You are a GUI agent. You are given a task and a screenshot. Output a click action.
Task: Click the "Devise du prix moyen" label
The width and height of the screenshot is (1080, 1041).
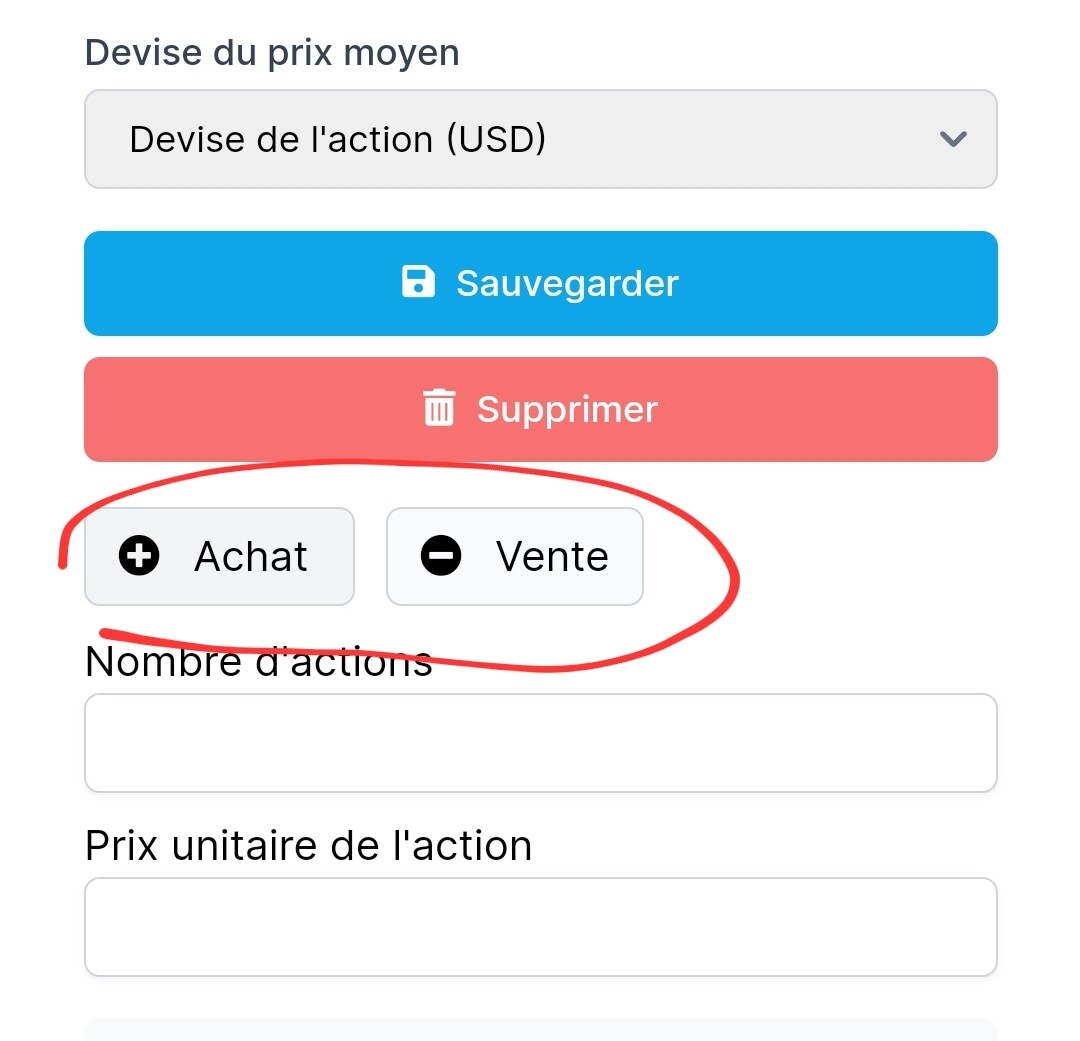click(272, 52)
